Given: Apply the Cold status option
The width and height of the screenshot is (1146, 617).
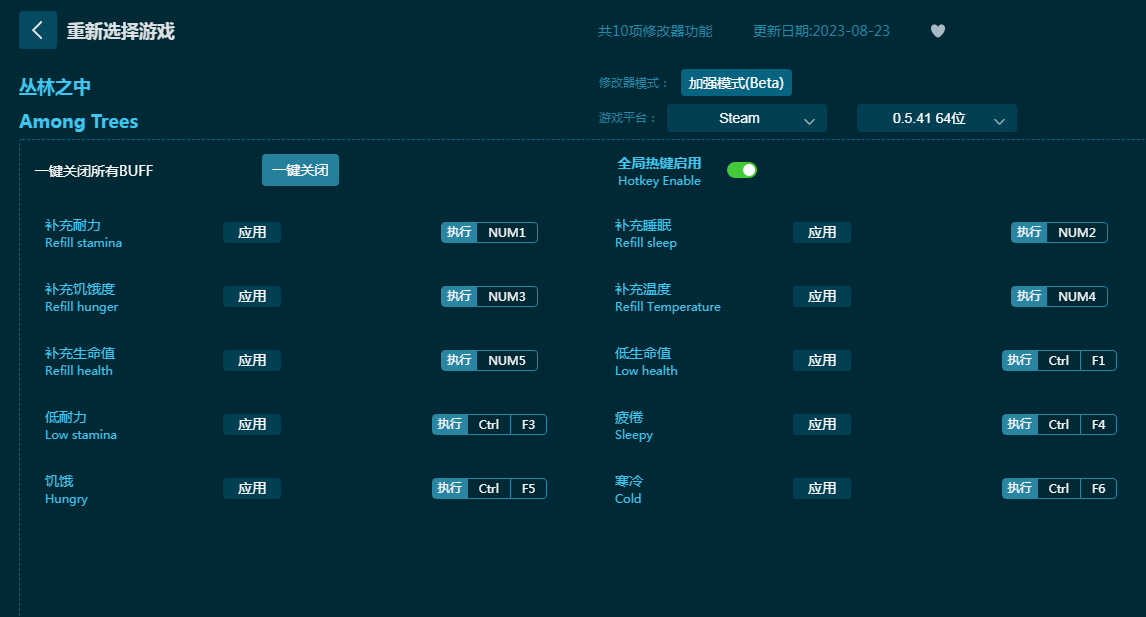Looking at the screenshot, I should 821,488.
